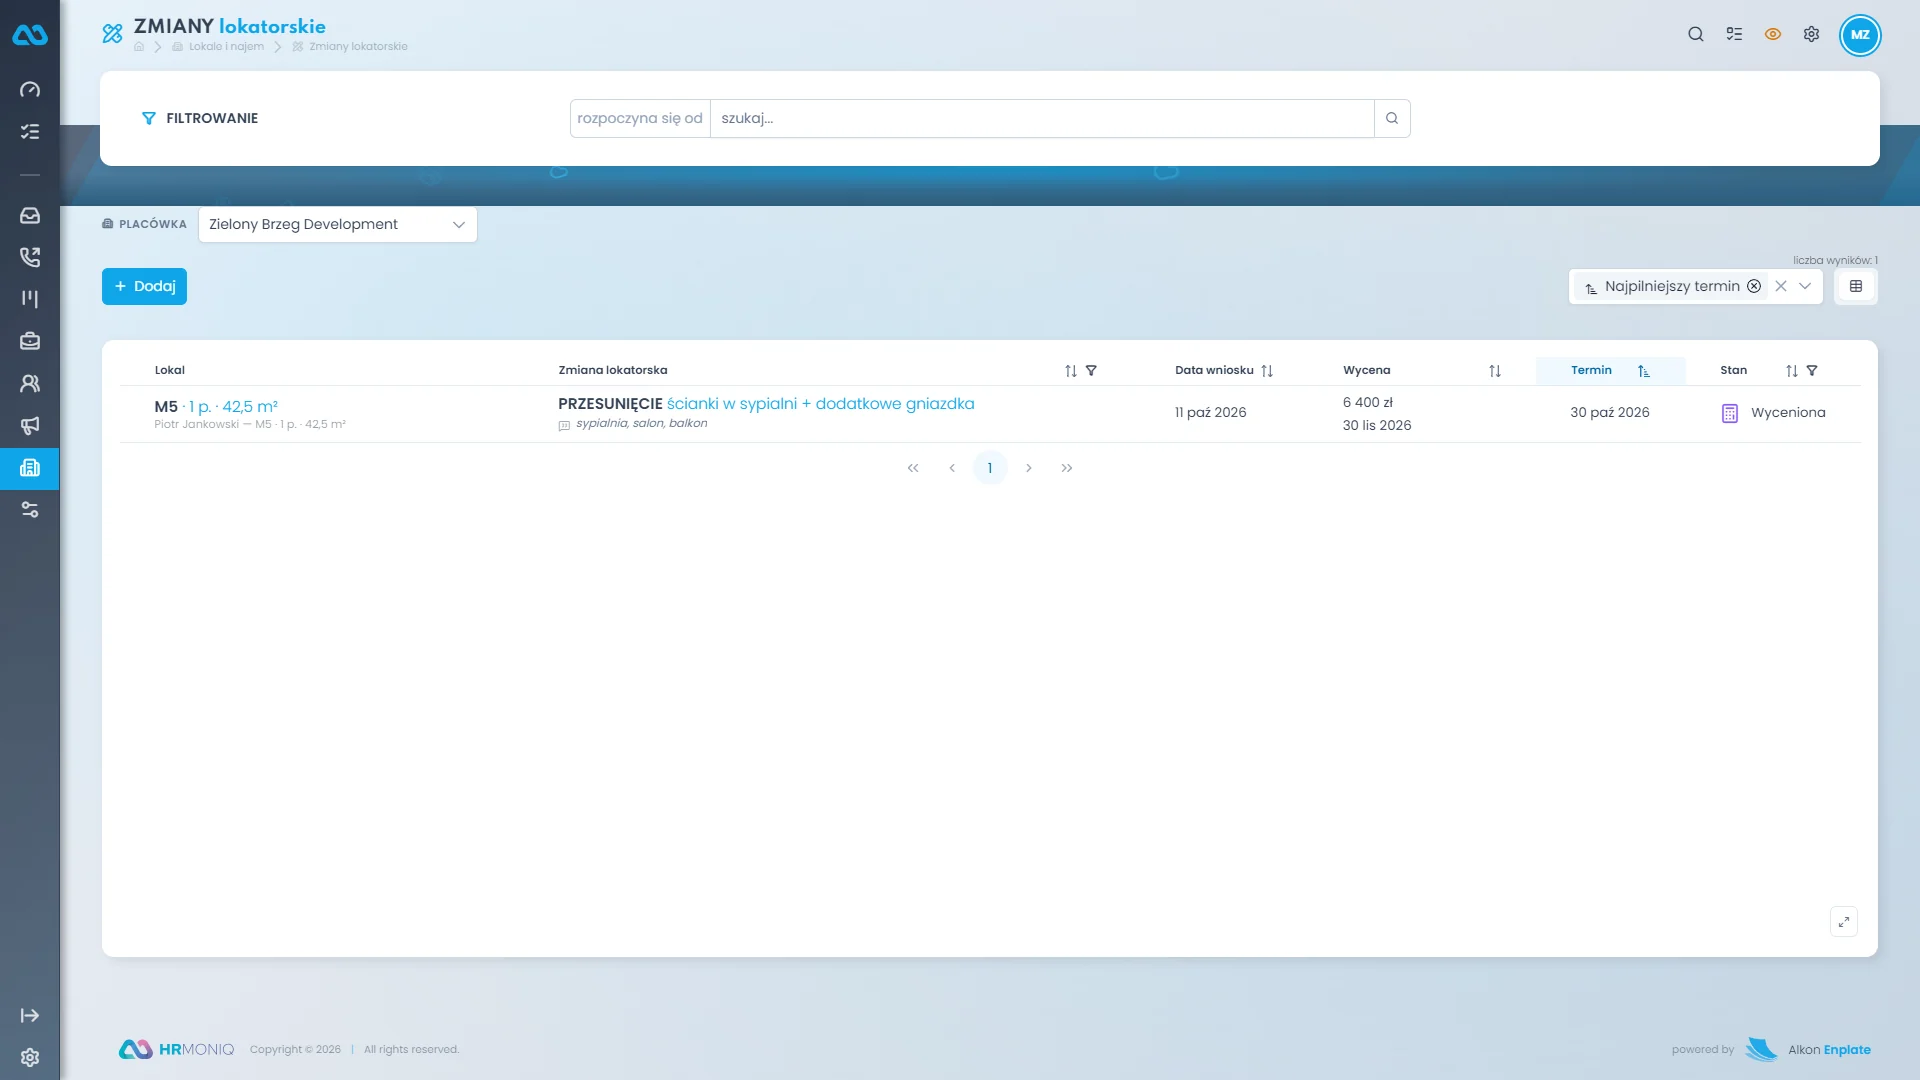1920x1080 pixels.
Task: Expand the sidebar with arrow icon
Action: [30, 1016]
